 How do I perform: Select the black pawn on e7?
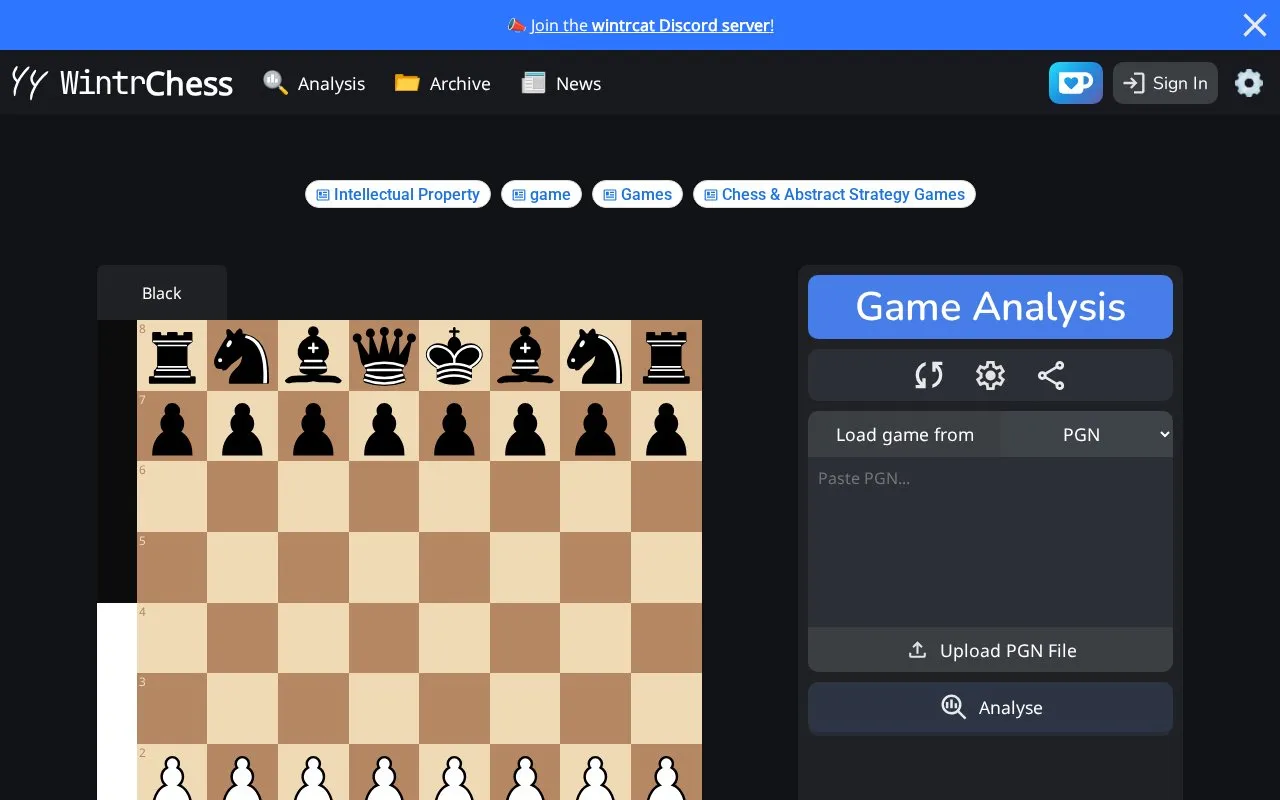pos(455,427)
